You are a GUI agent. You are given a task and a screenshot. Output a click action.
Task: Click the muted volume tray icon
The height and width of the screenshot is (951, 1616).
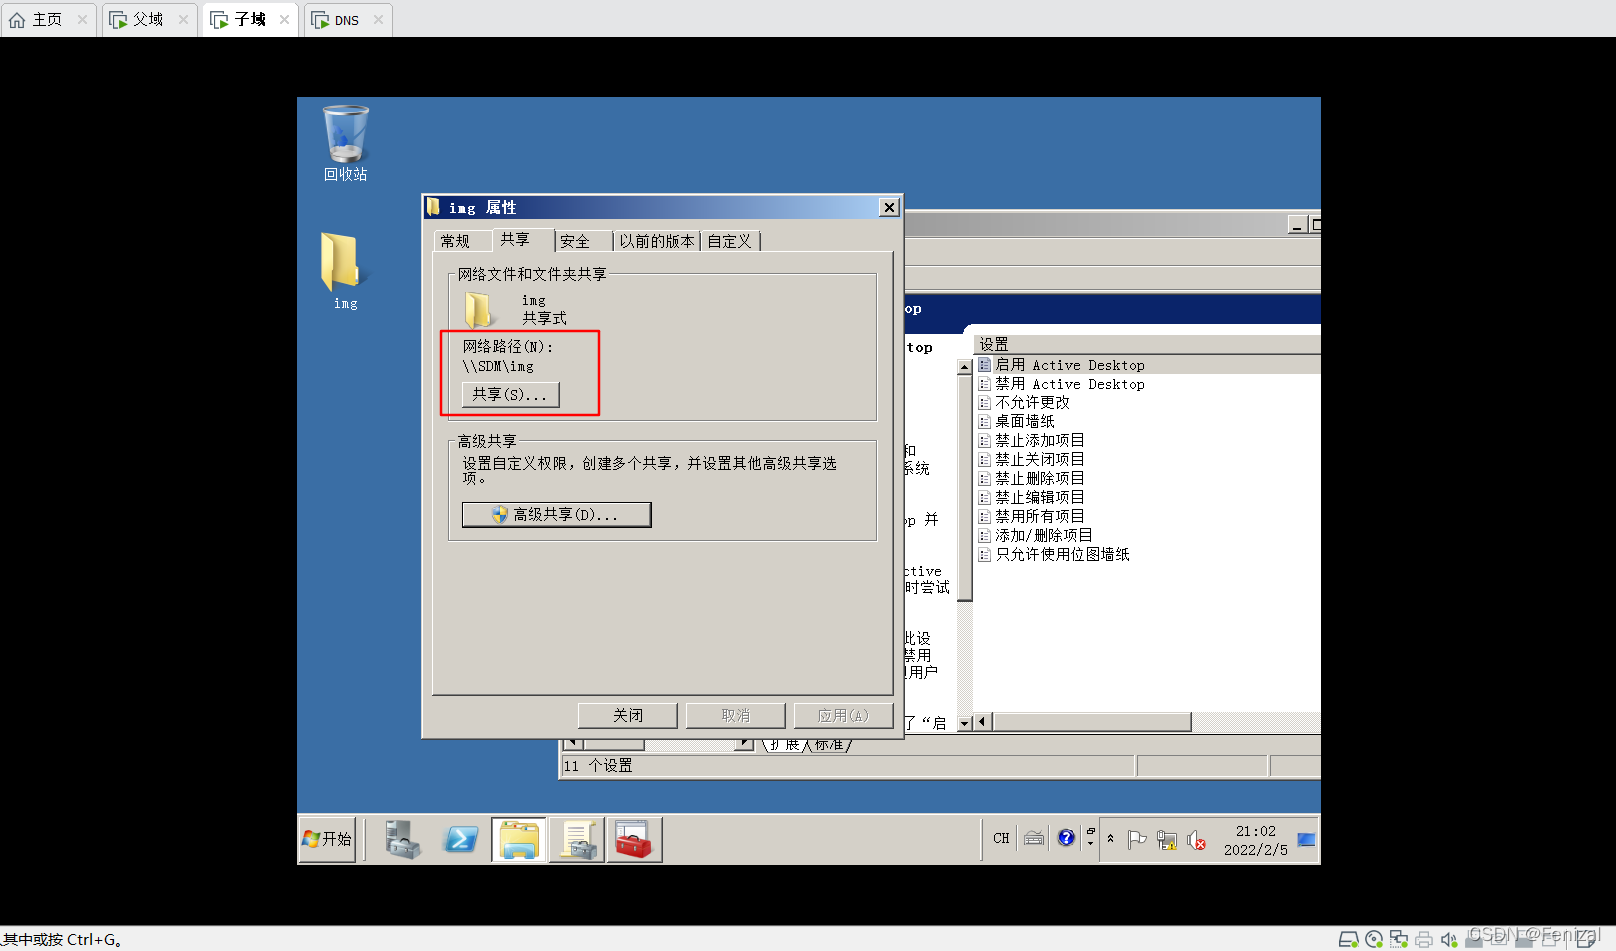click(1196, 840)
